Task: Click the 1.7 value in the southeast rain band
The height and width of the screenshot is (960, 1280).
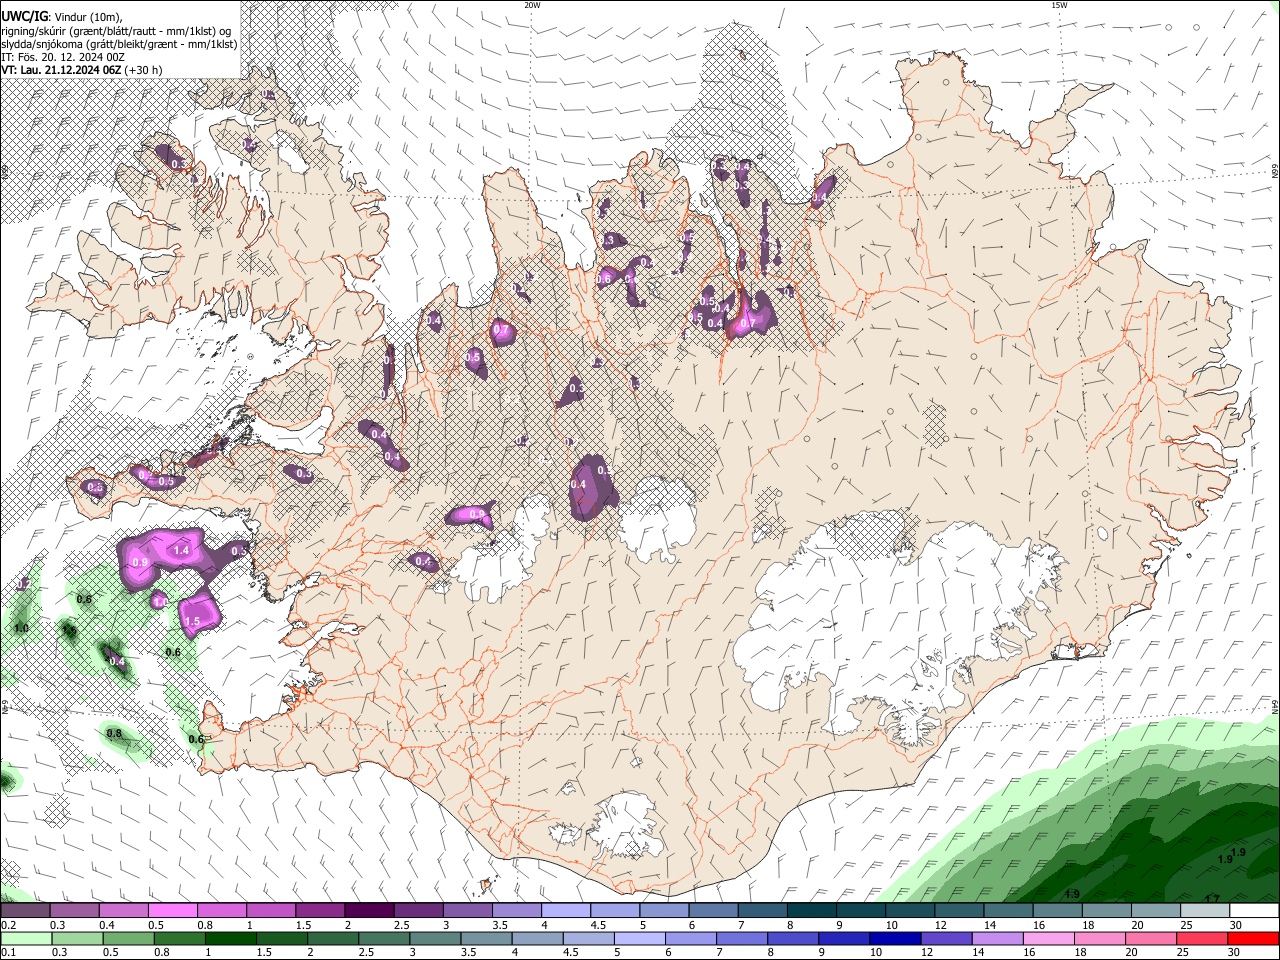Action: coord(1212,899)
